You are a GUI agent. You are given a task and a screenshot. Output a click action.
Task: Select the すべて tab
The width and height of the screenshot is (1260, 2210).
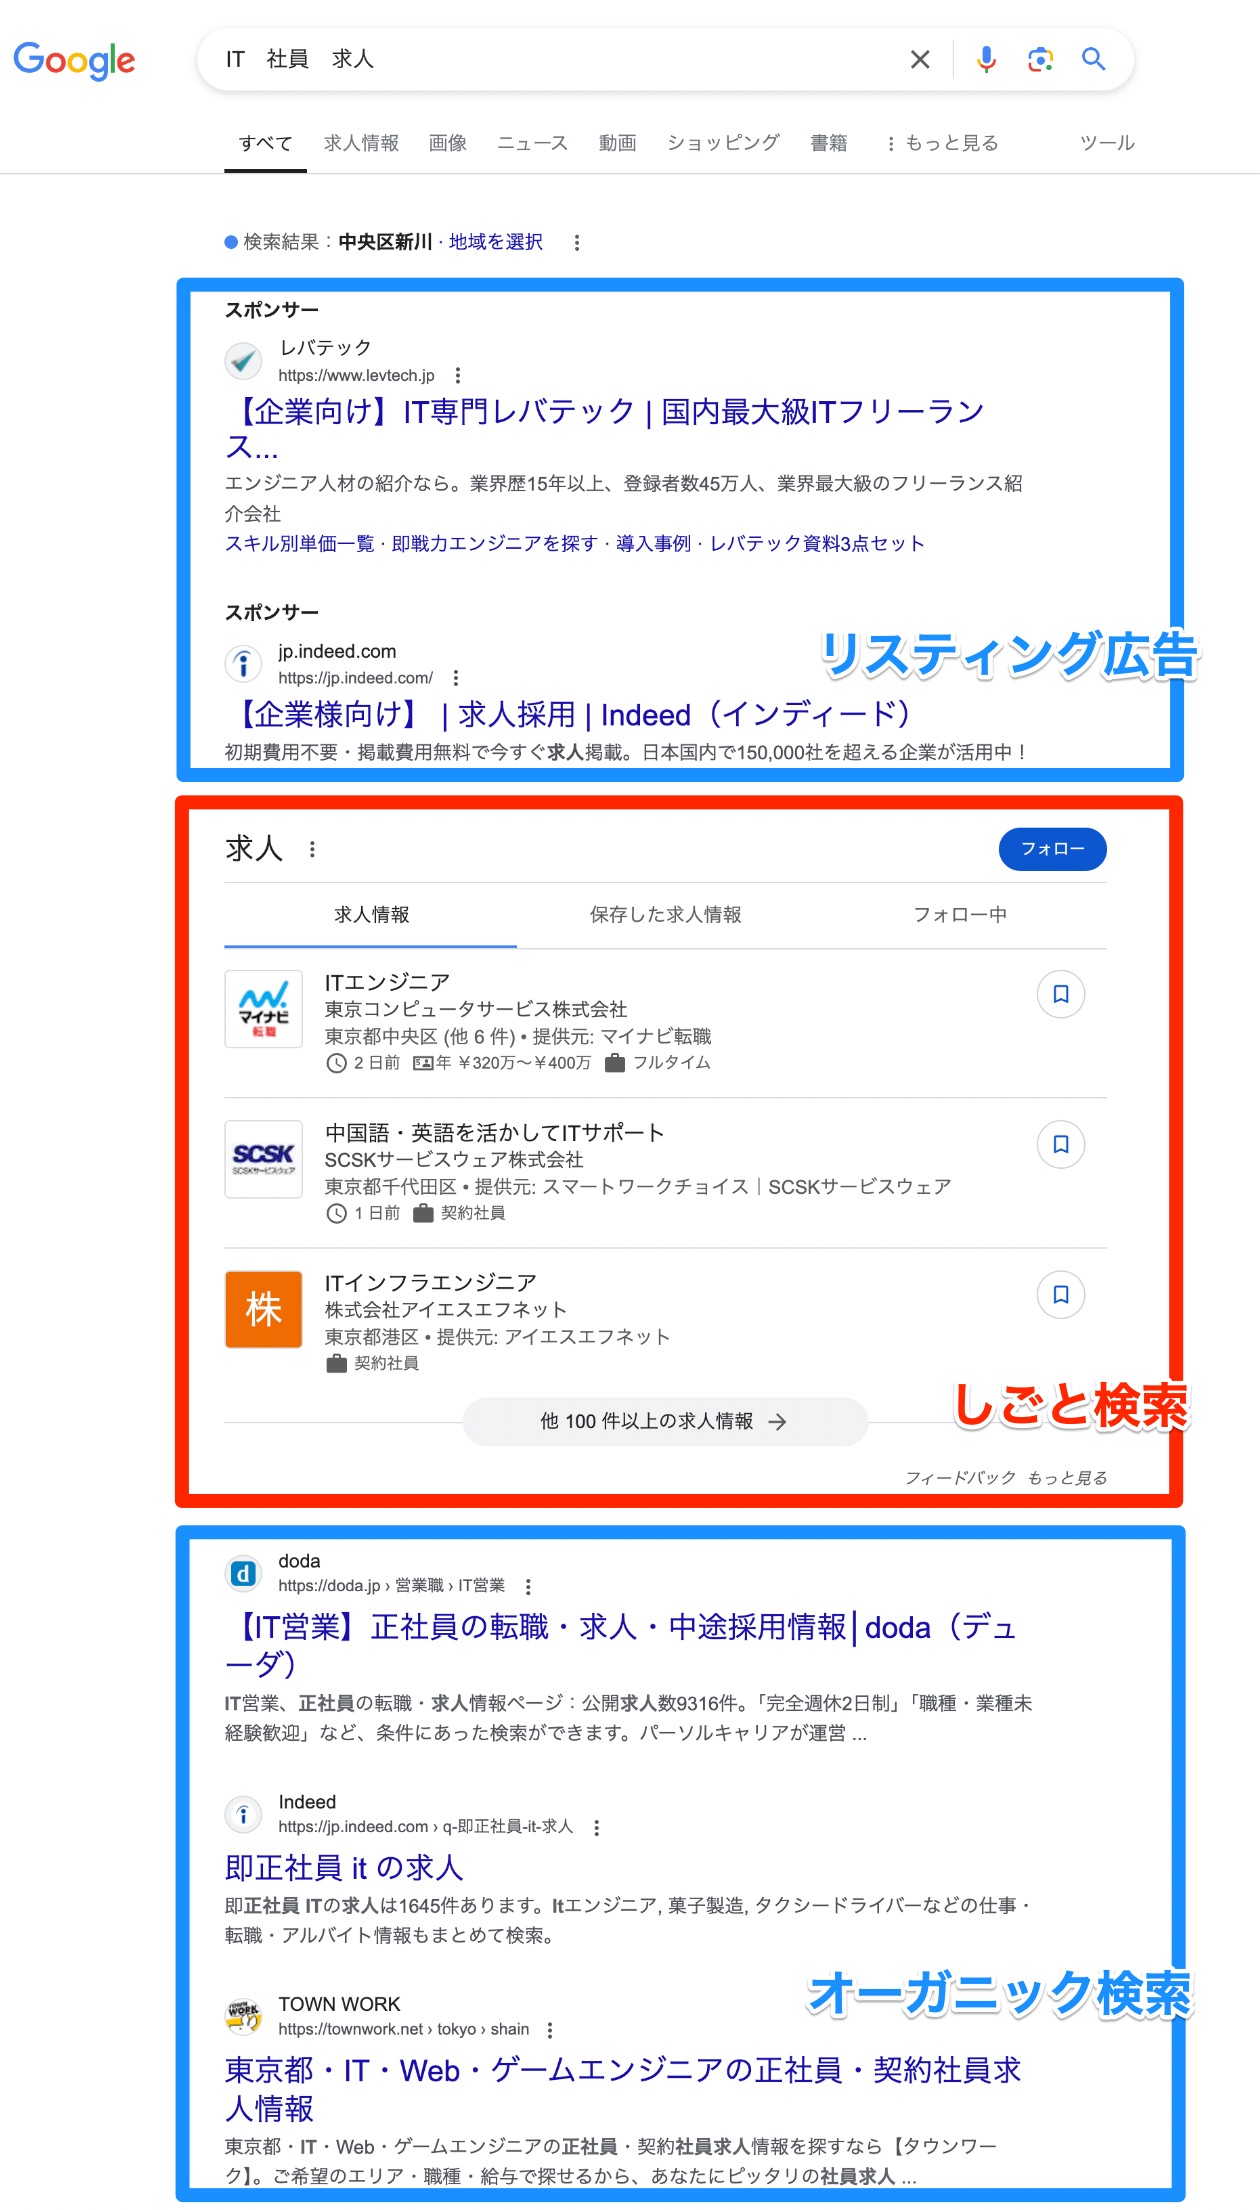coord(265,143)
